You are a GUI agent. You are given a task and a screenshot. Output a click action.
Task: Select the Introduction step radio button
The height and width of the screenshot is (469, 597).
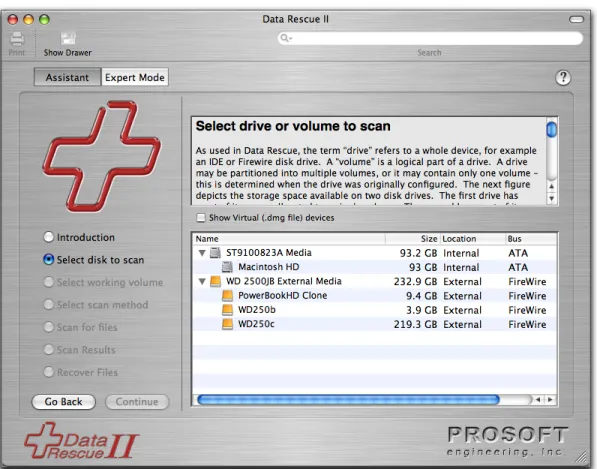click(x=48, y=237)
